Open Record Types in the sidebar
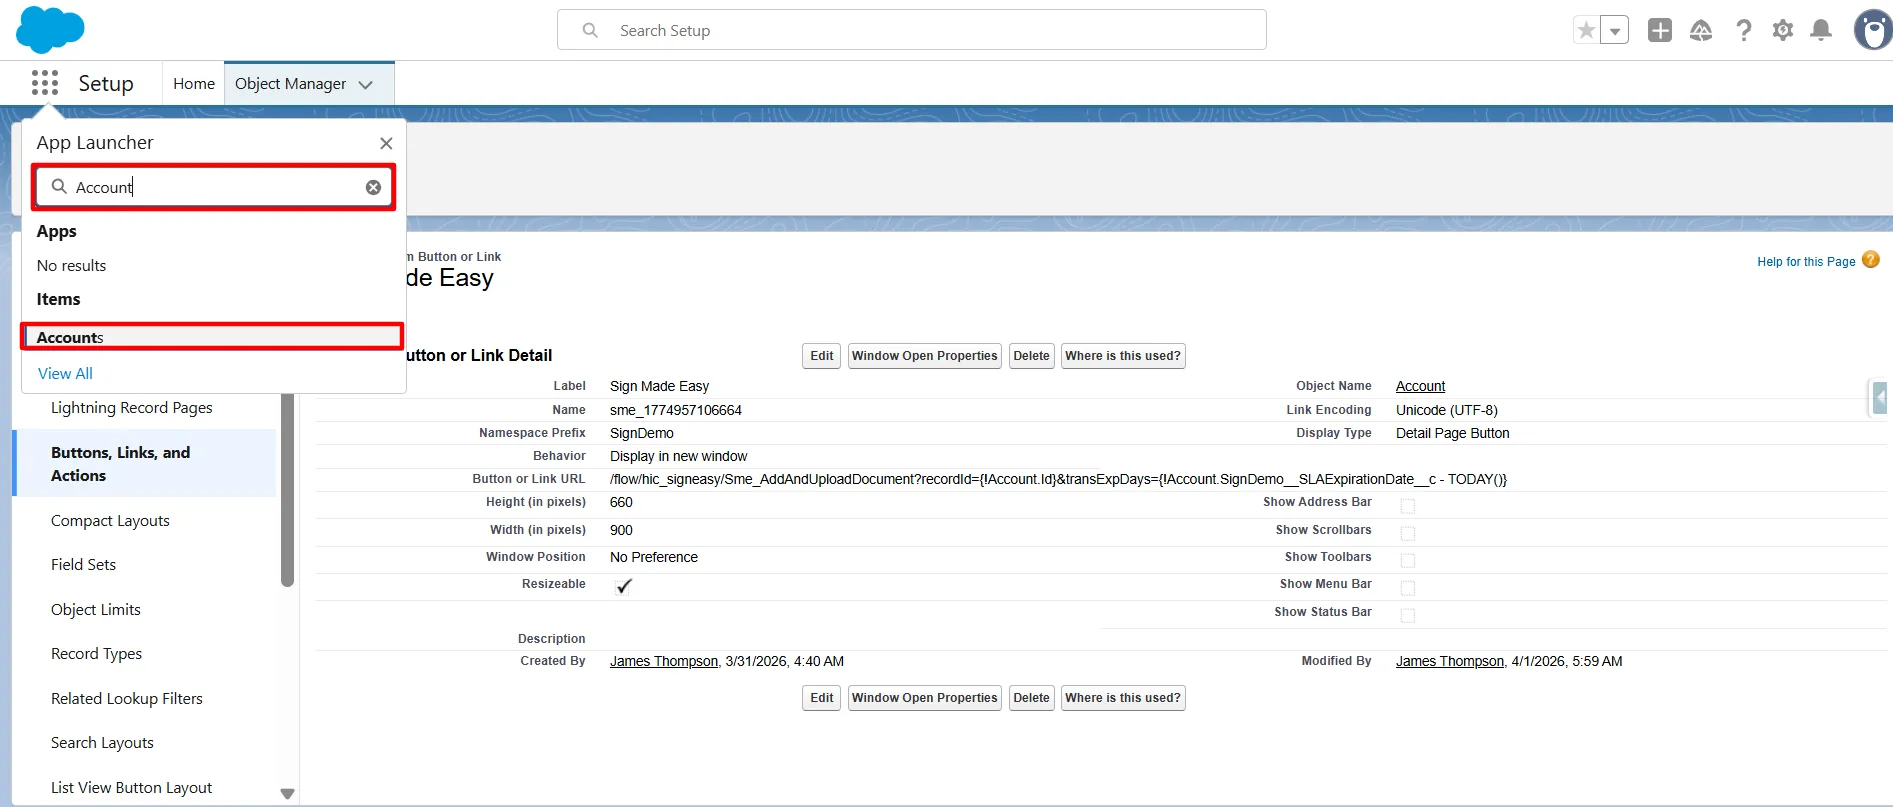 [x=96, y=654]
